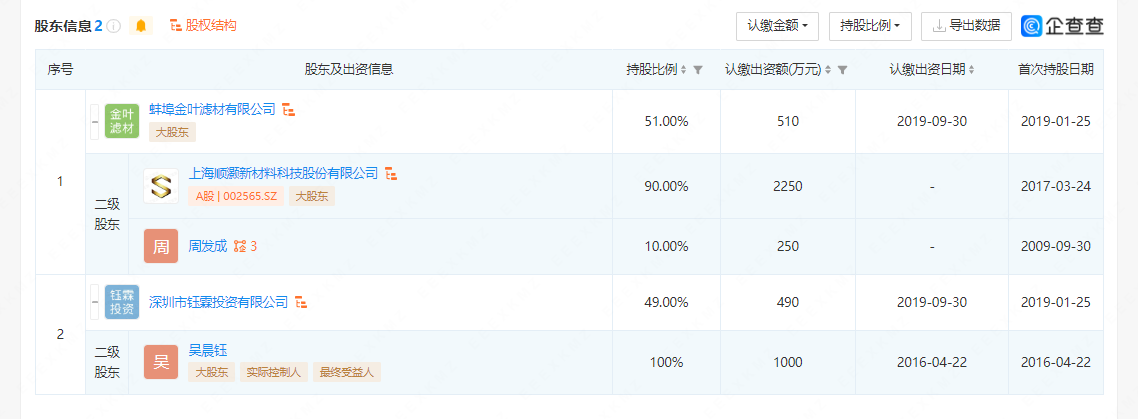Click the info icon beside 股东信息
The width and height of the screenshot is (1138, 419).
click(114, 26)
